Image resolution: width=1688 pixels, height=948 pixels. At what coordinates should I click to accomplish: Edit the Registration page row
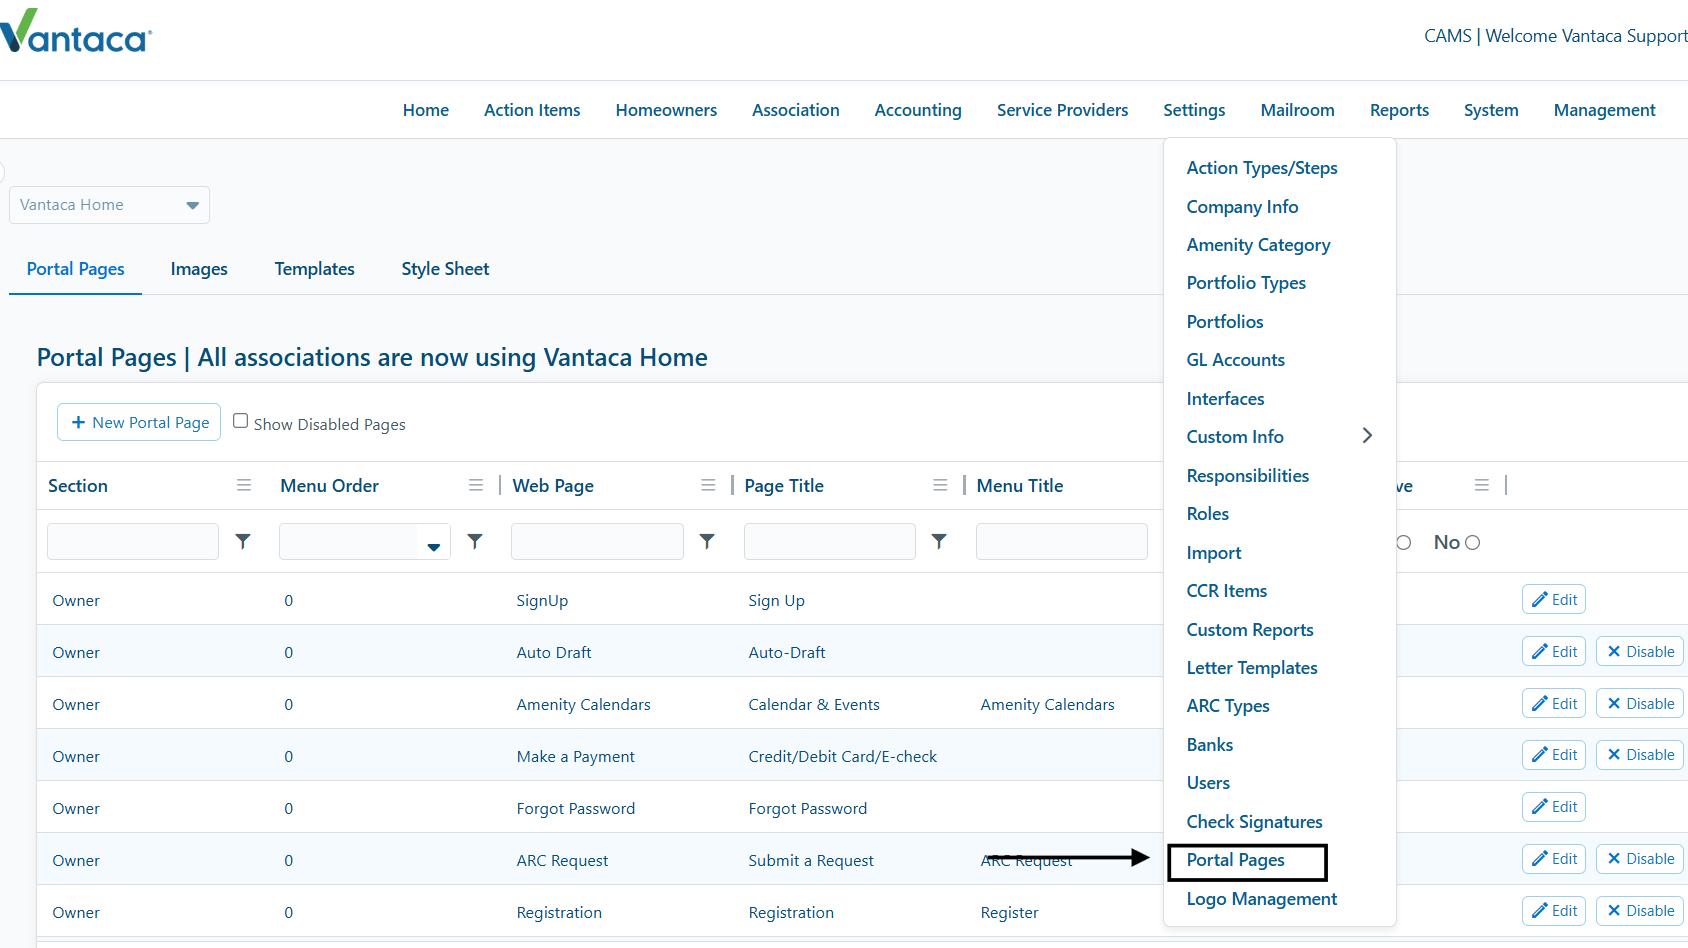point(1554,910)
